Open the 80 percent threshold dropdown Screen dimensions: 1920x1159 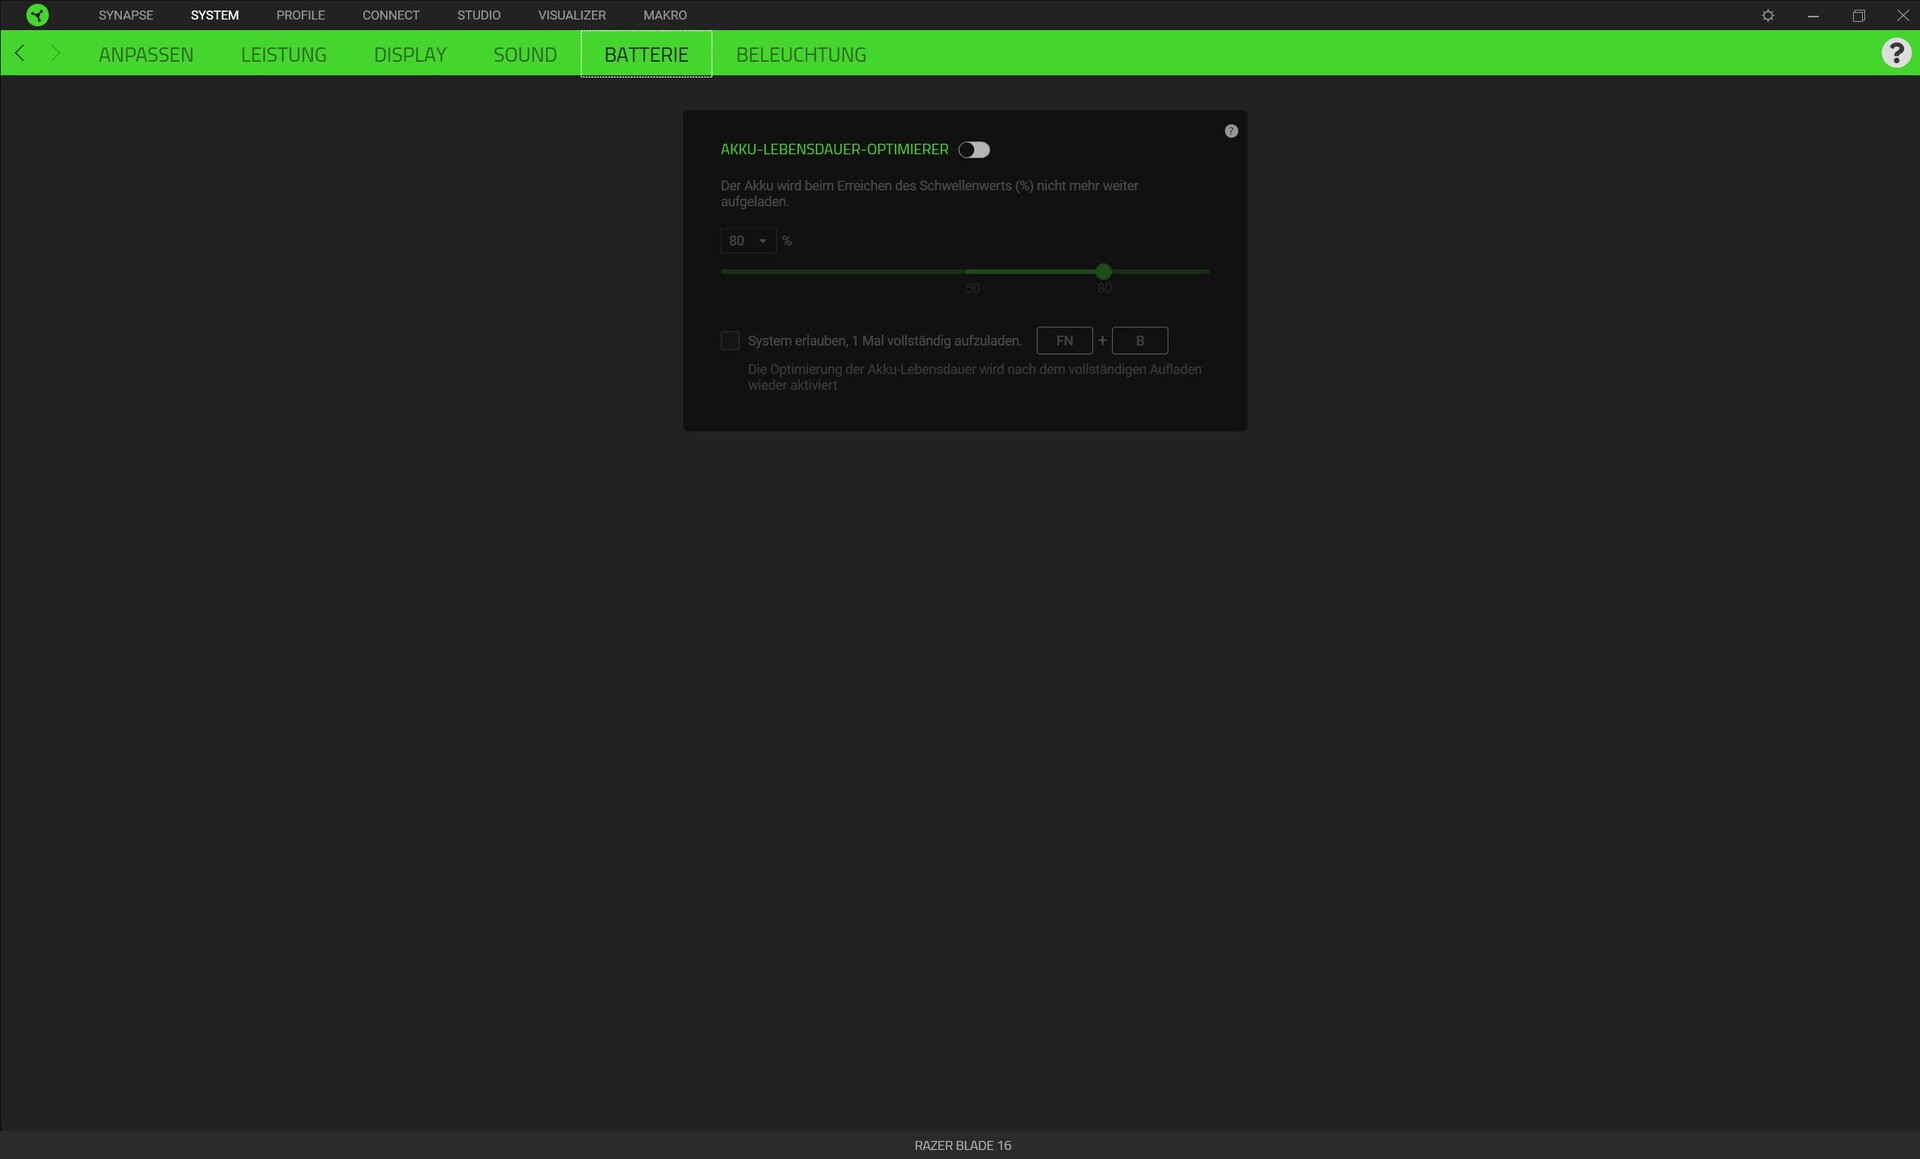point(748,241)
